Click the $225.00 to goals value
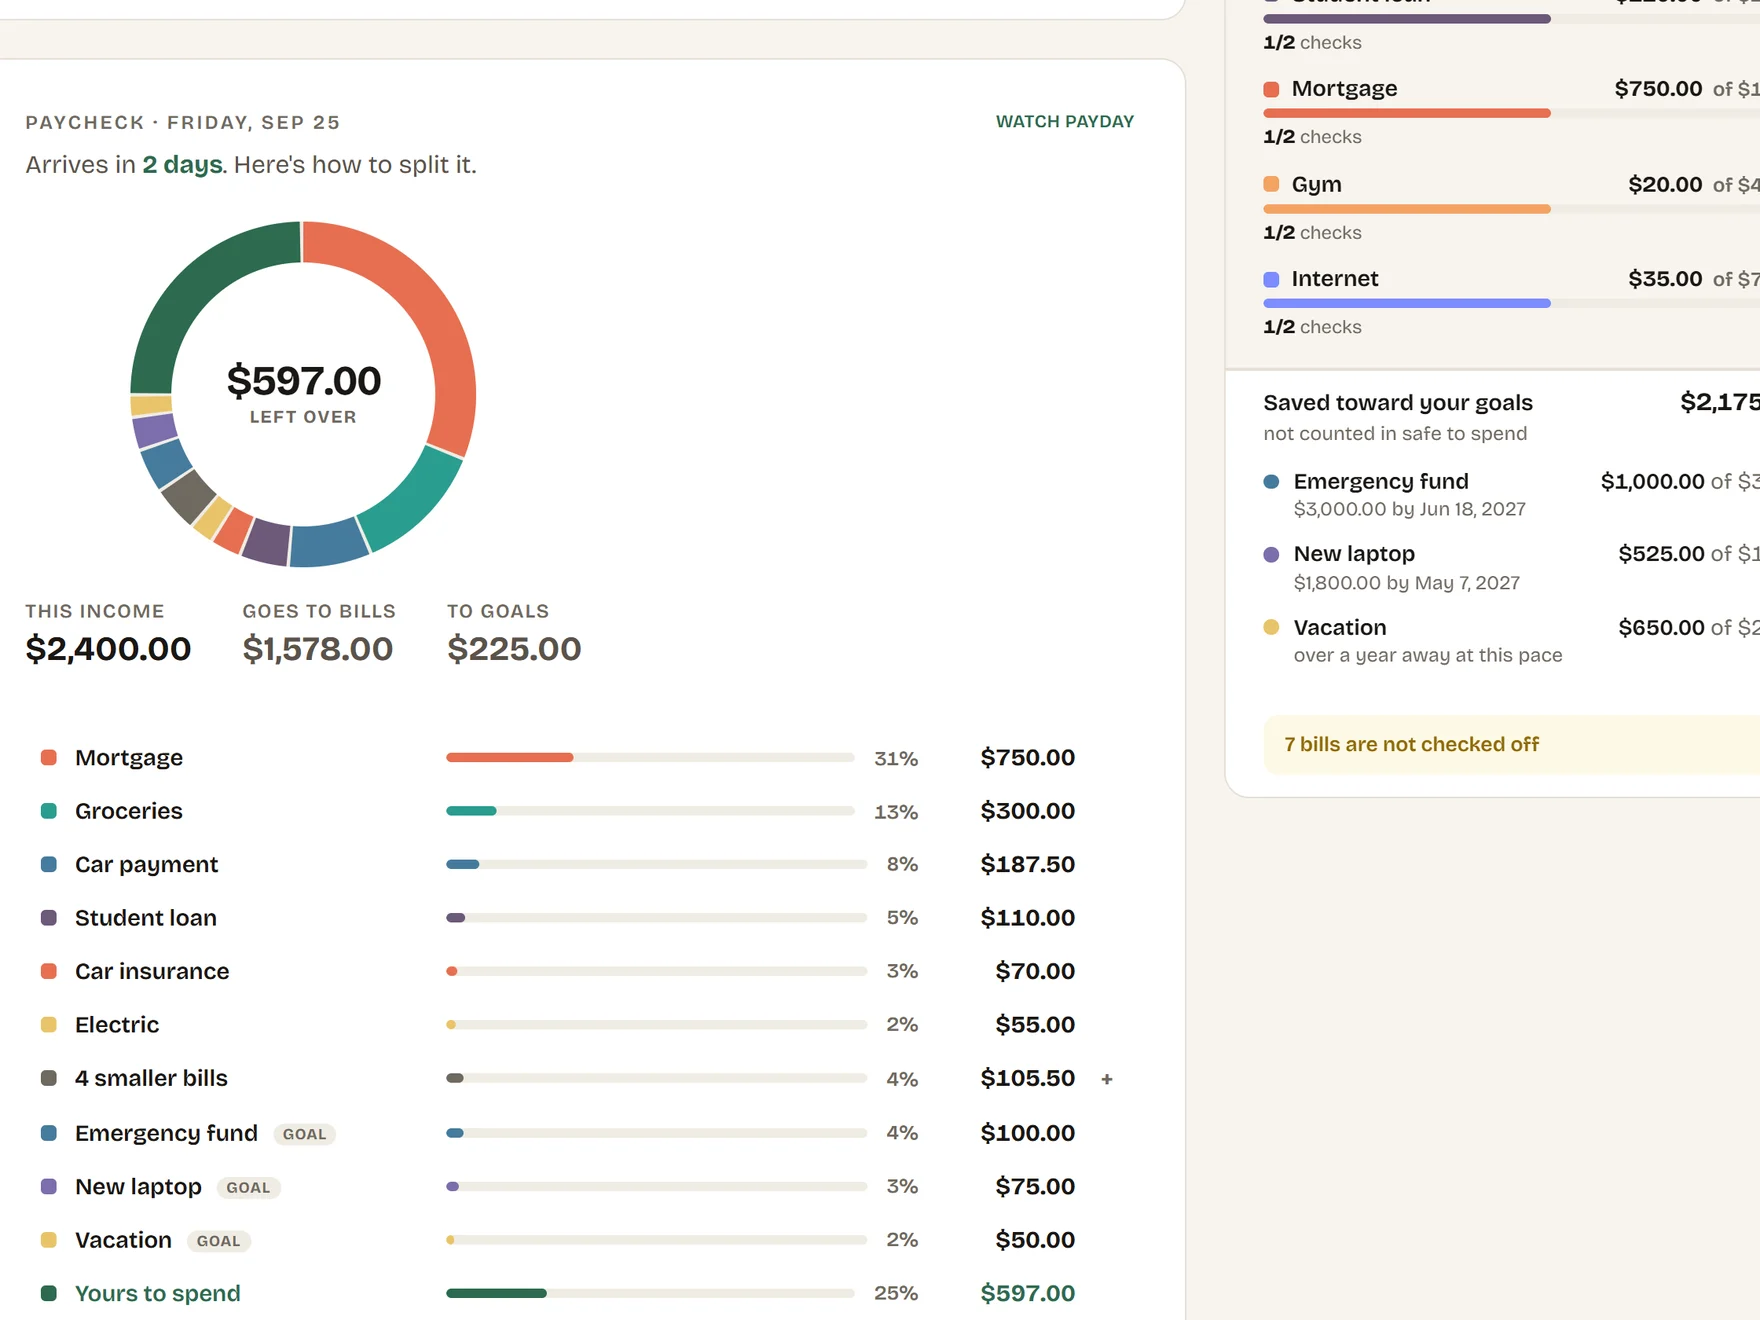 [x=514, y=649]
